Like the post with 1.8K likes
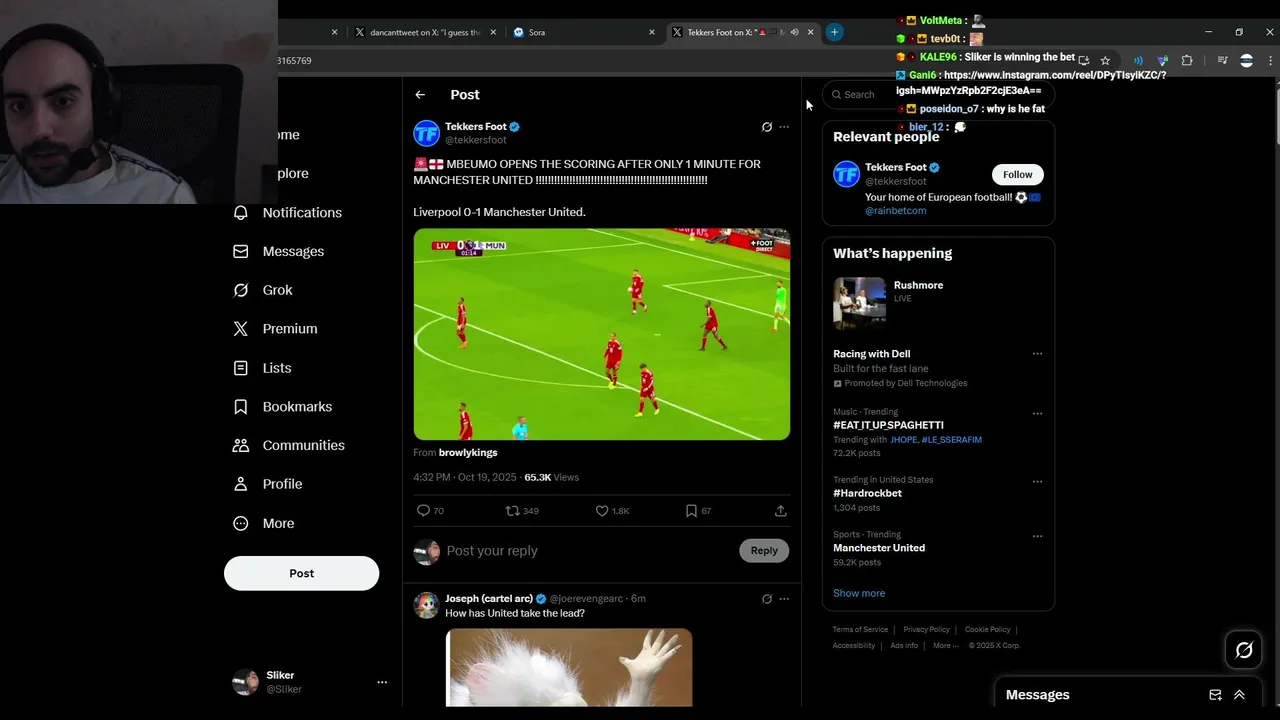This screenshot has height=720, width=1280. tap(612, 511)
